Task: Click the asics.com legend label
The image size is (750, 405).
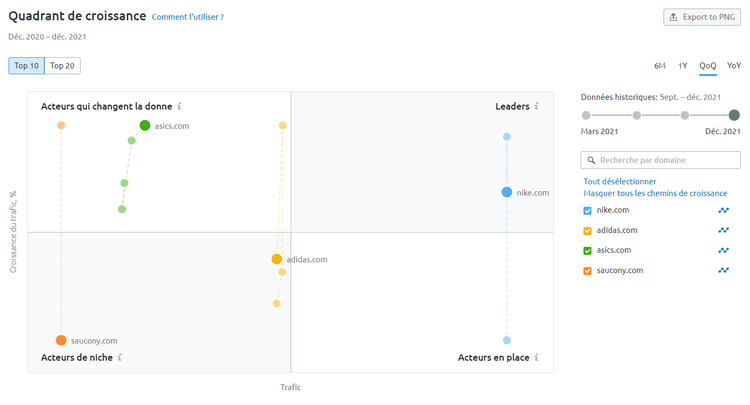Action: tap(614, 250)
